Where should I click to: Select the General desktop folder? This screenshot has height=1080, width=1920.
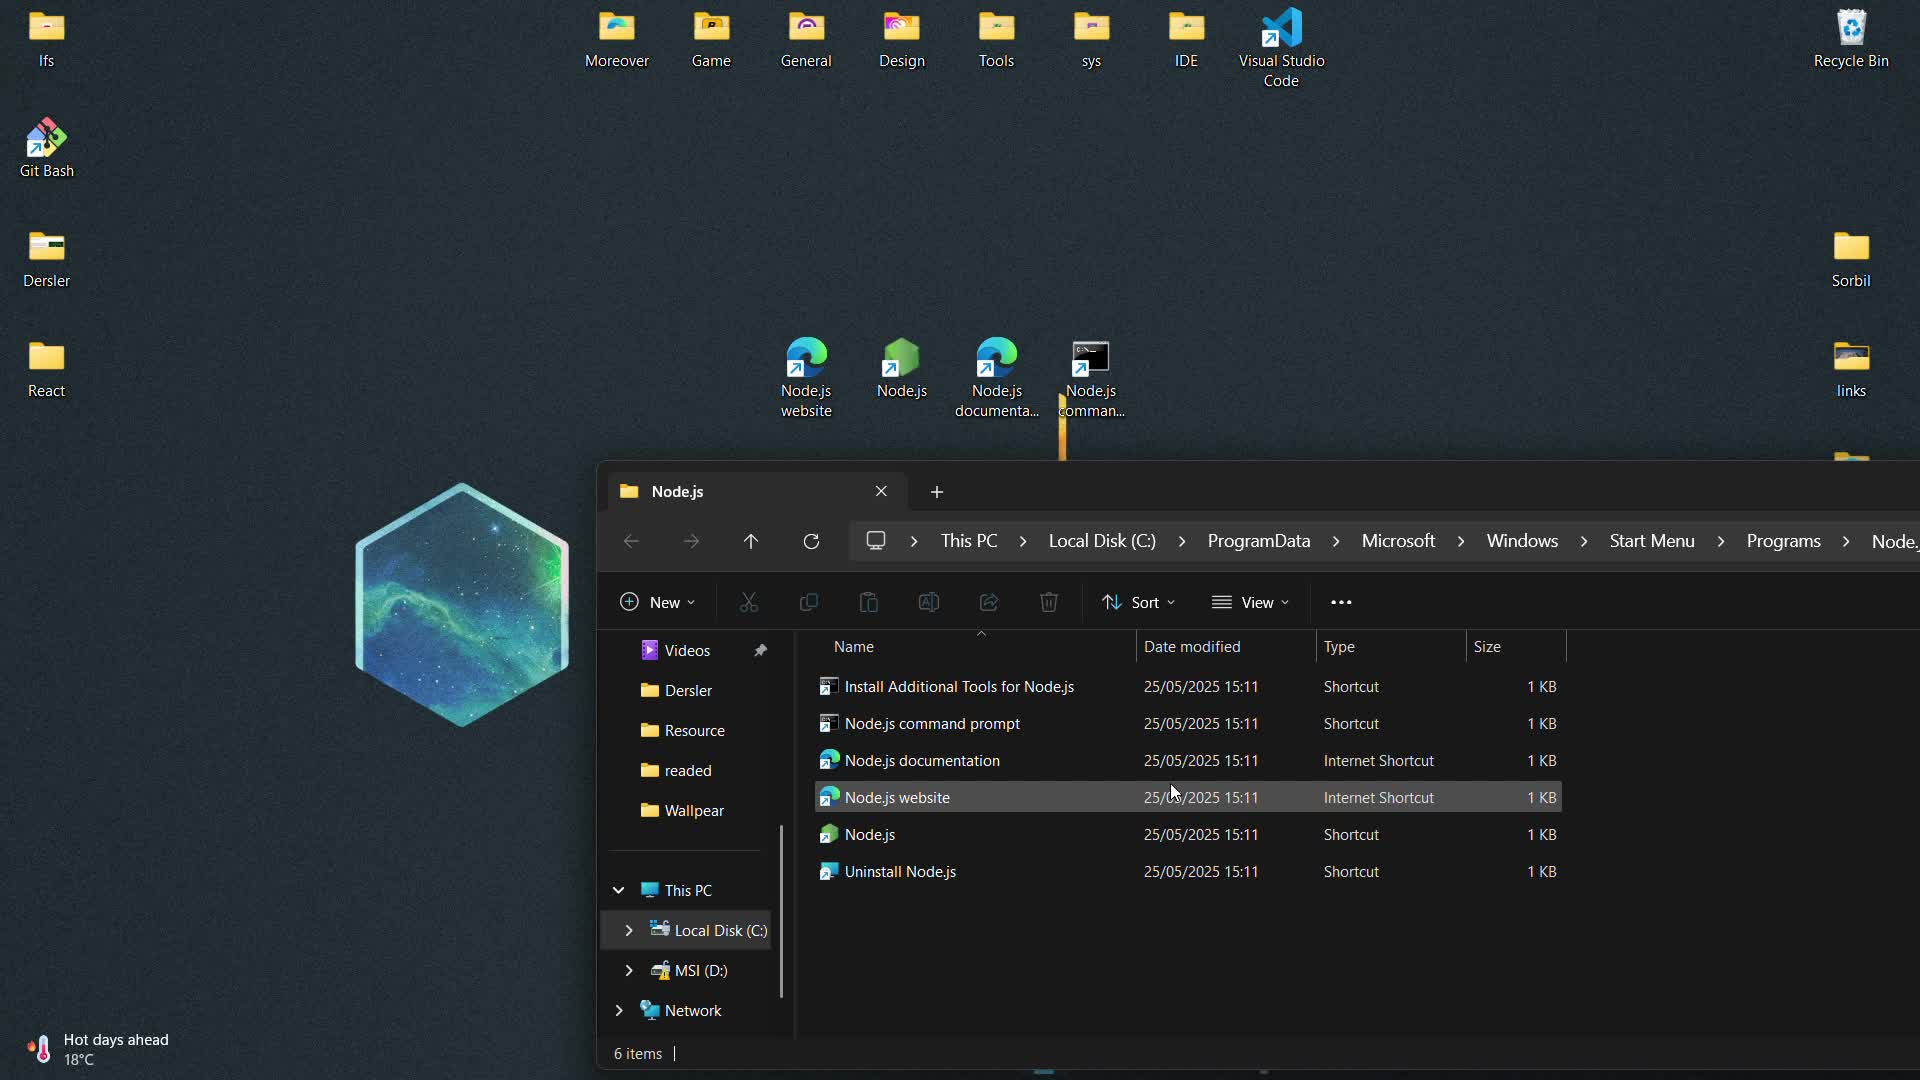coord(806,38)
